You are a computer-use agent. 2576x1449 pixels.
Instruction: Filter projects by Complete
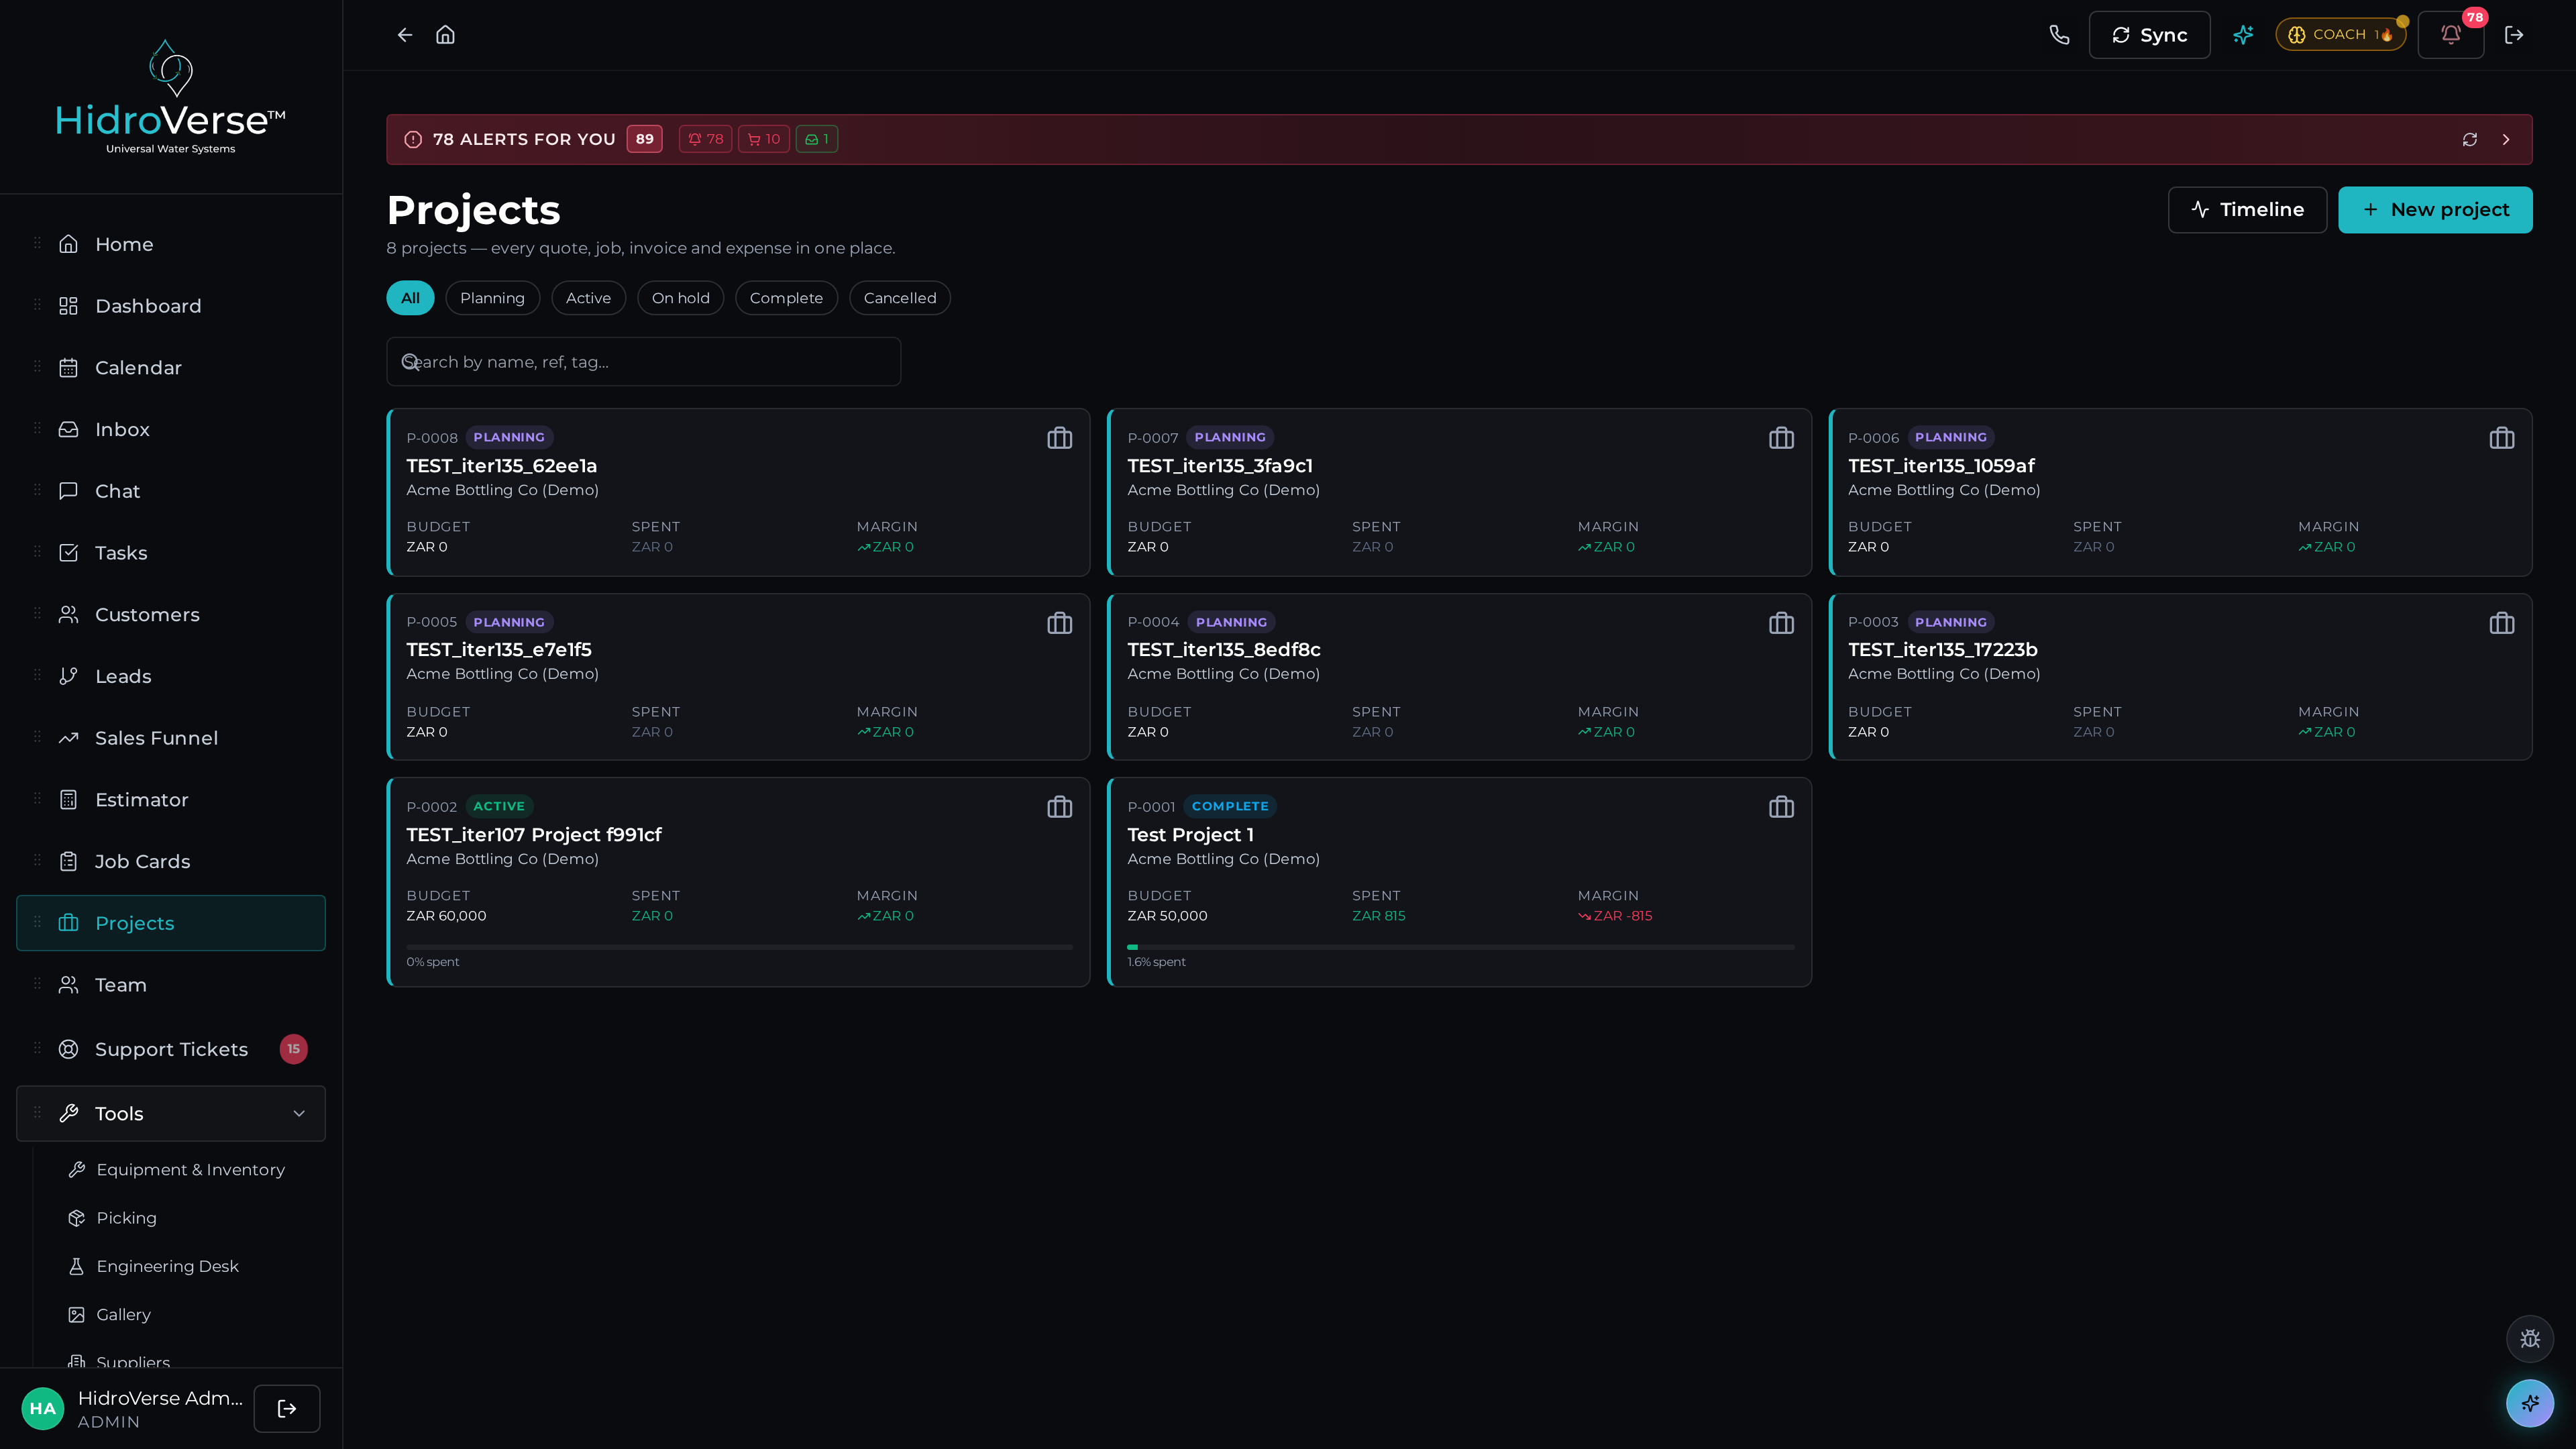[x=786, y=298]
